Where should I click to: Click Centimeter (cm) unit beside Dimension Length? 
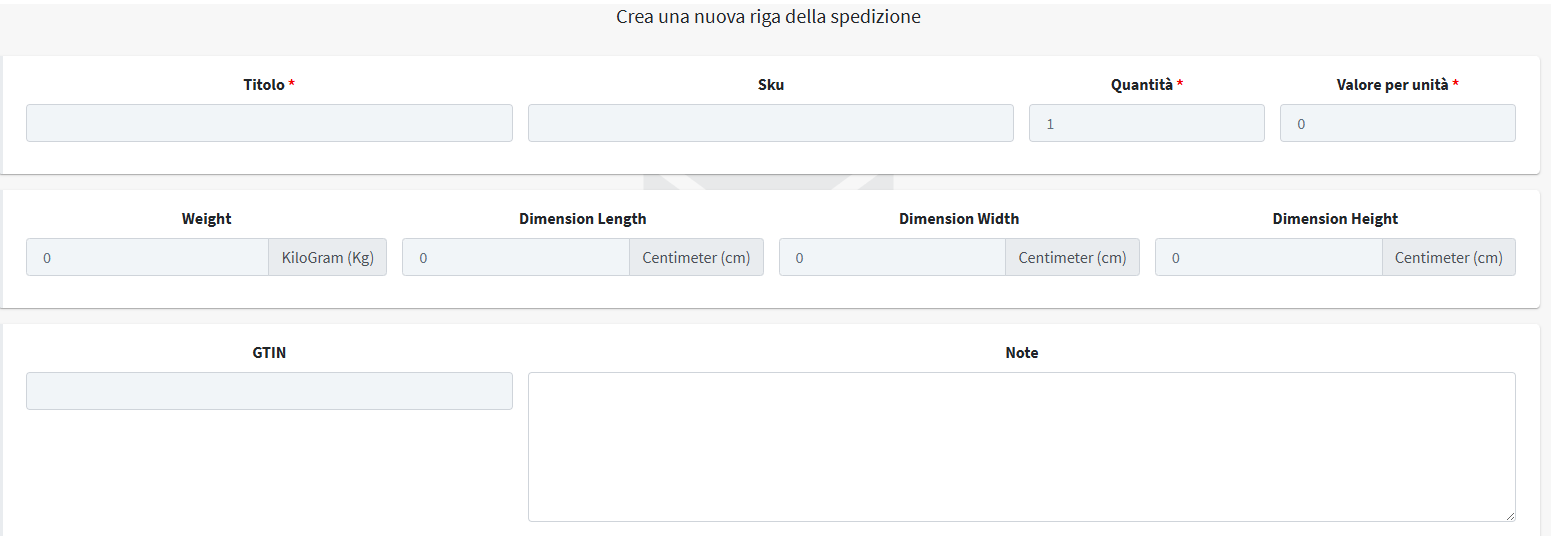(696, 257)
